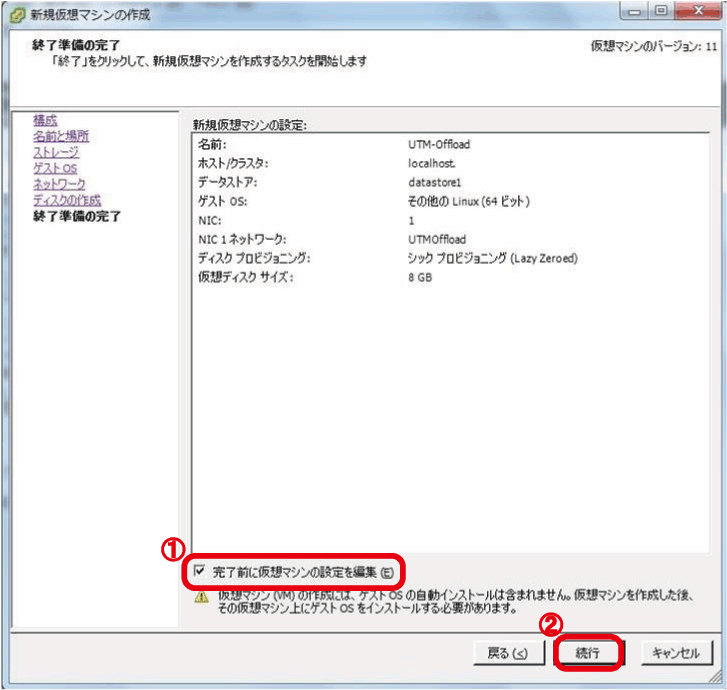This screenshot has height=690, width=727.
Task: Select the シック プロビジョニング (Lazy Zeroed) value
Action: pos(492,258)
